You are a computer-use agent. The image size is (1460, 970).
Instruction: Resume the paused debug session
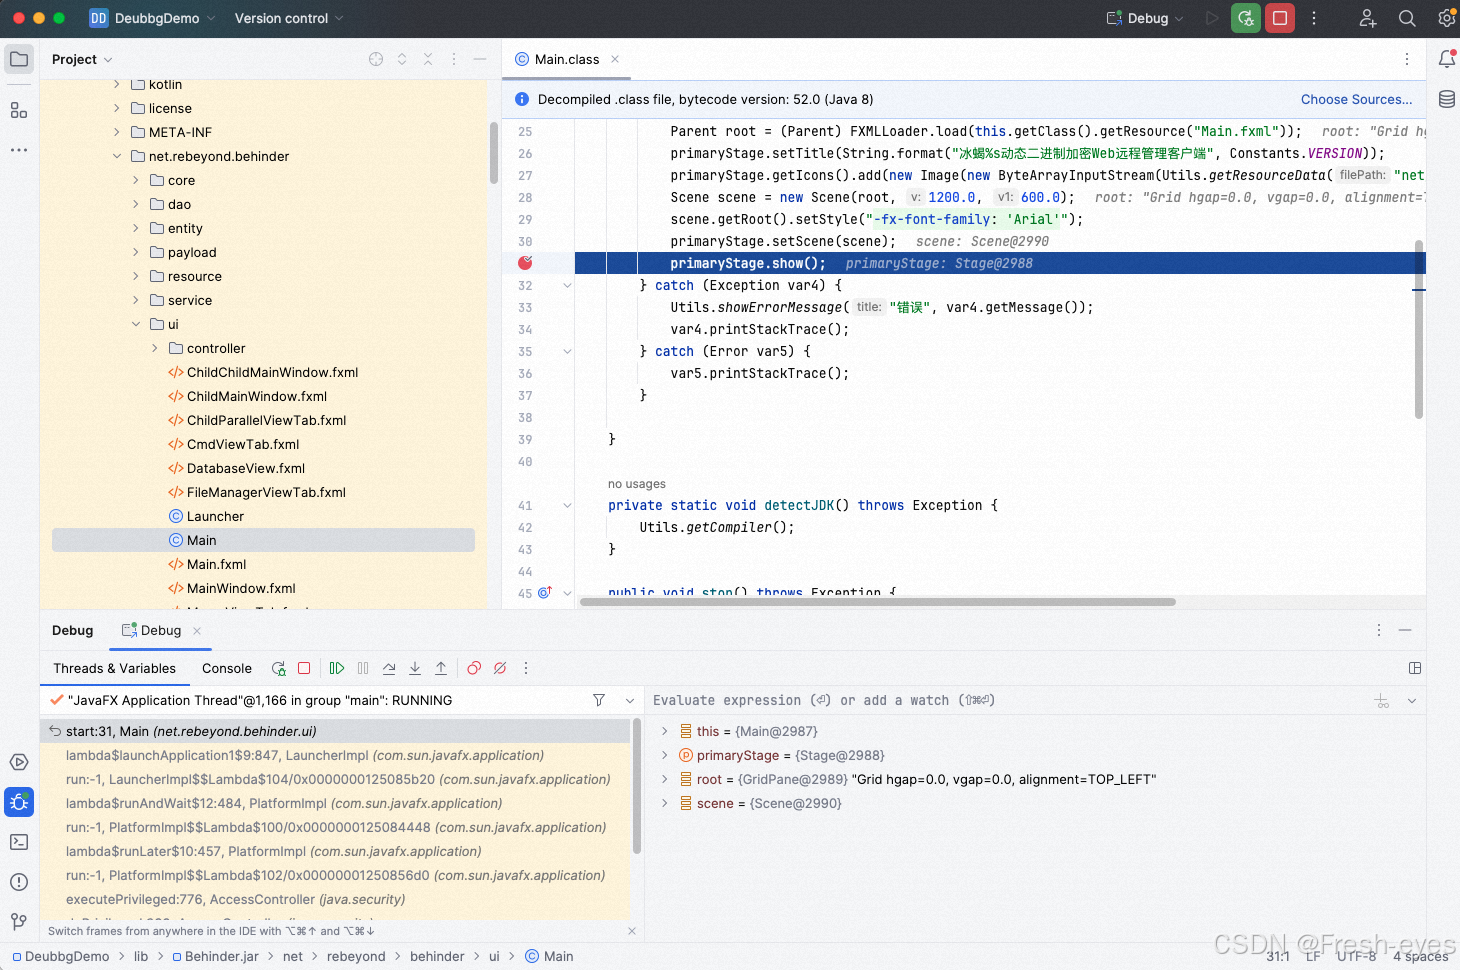(337, 668)
